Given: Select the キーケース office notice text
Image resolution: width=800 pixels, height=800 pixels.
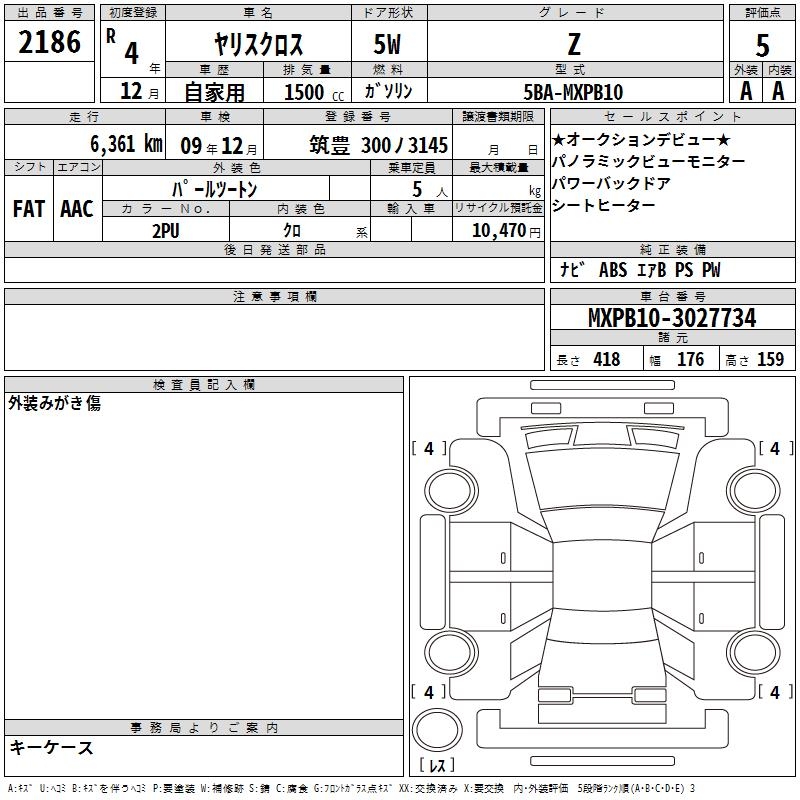Looking at the screenshot, I should click(x=51, y=748).
